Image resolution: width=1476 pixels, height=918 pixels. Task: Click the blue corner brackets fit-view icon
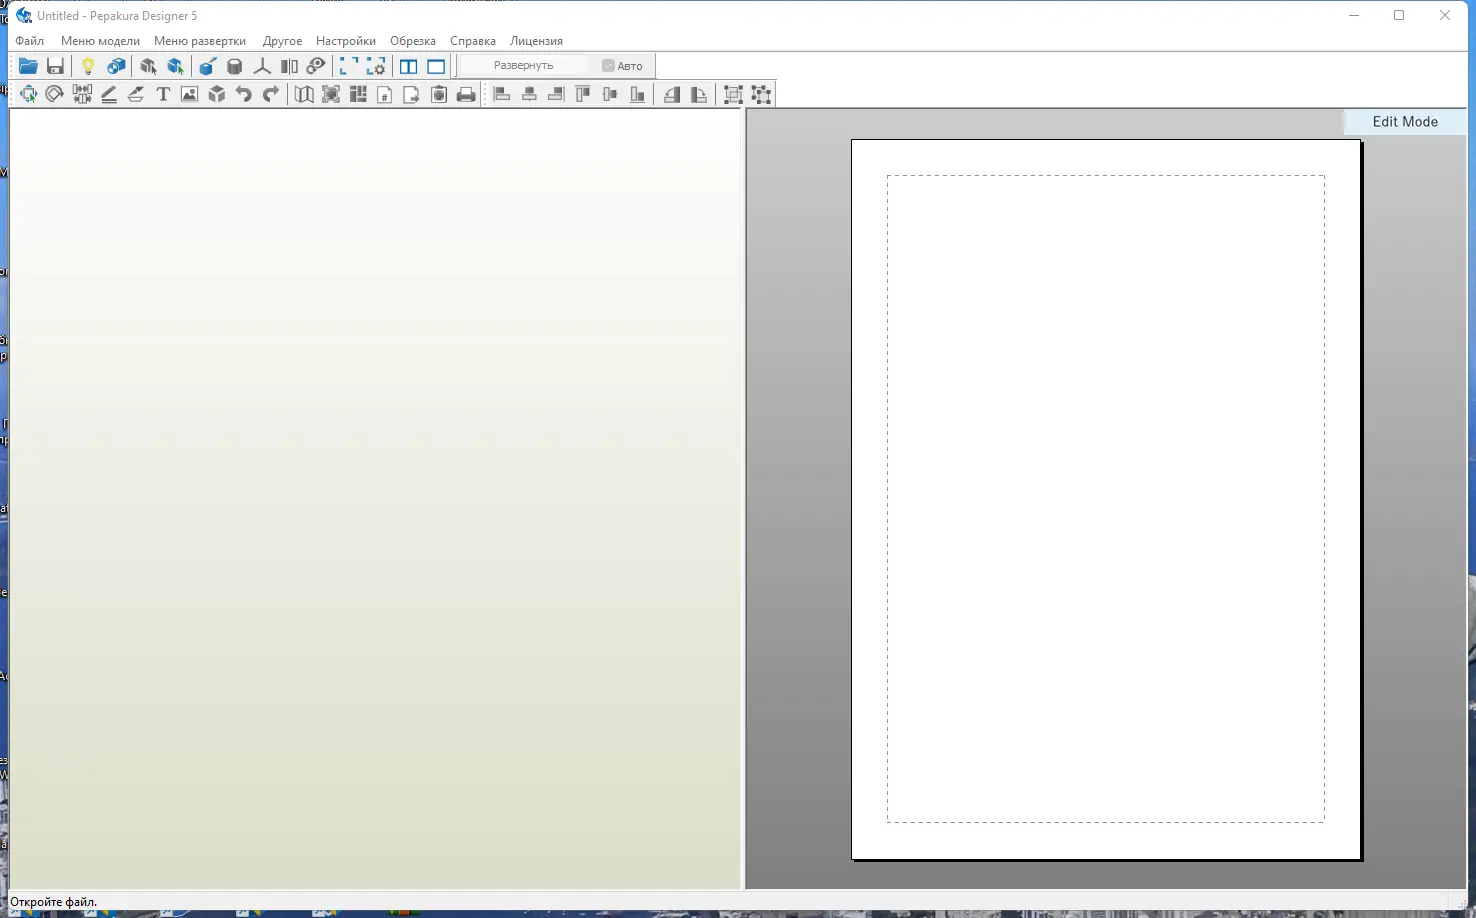349,66
